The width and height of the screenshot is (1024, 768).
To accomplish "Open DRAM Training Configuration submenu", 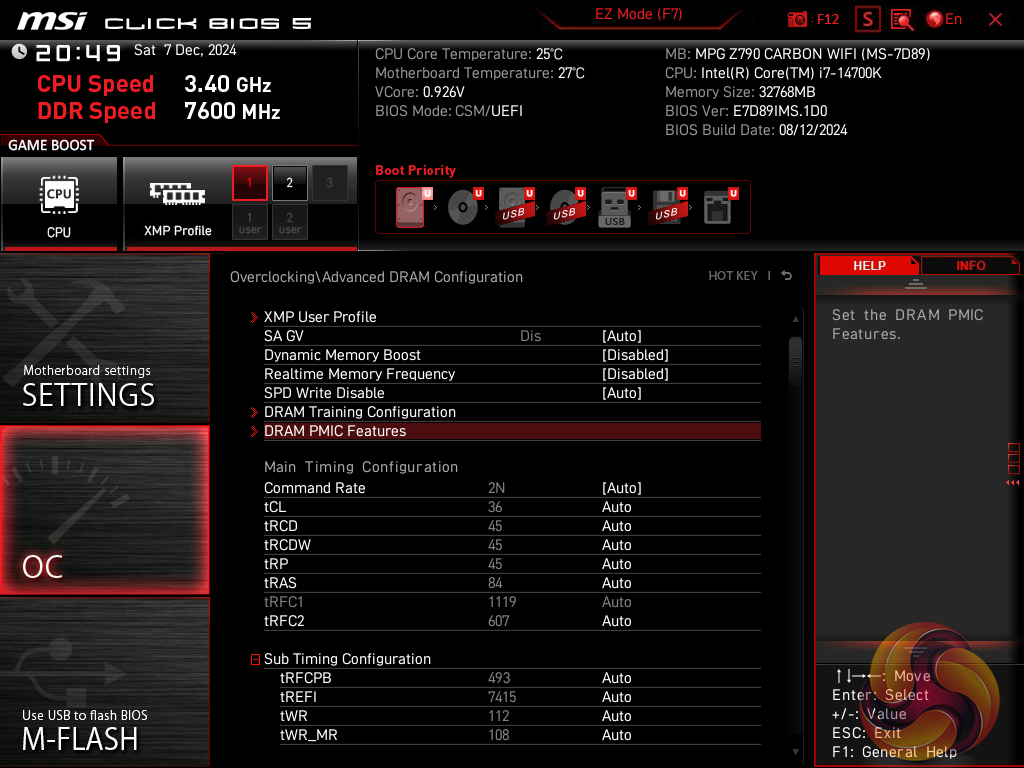I will [x=359, y=412].
